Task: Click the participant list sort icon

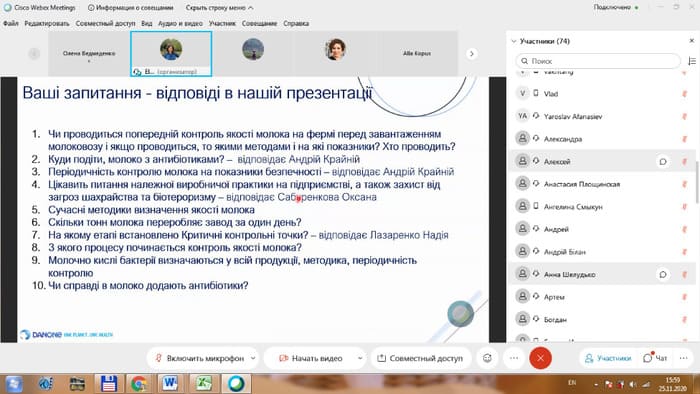Action: [x=692, y=61]
